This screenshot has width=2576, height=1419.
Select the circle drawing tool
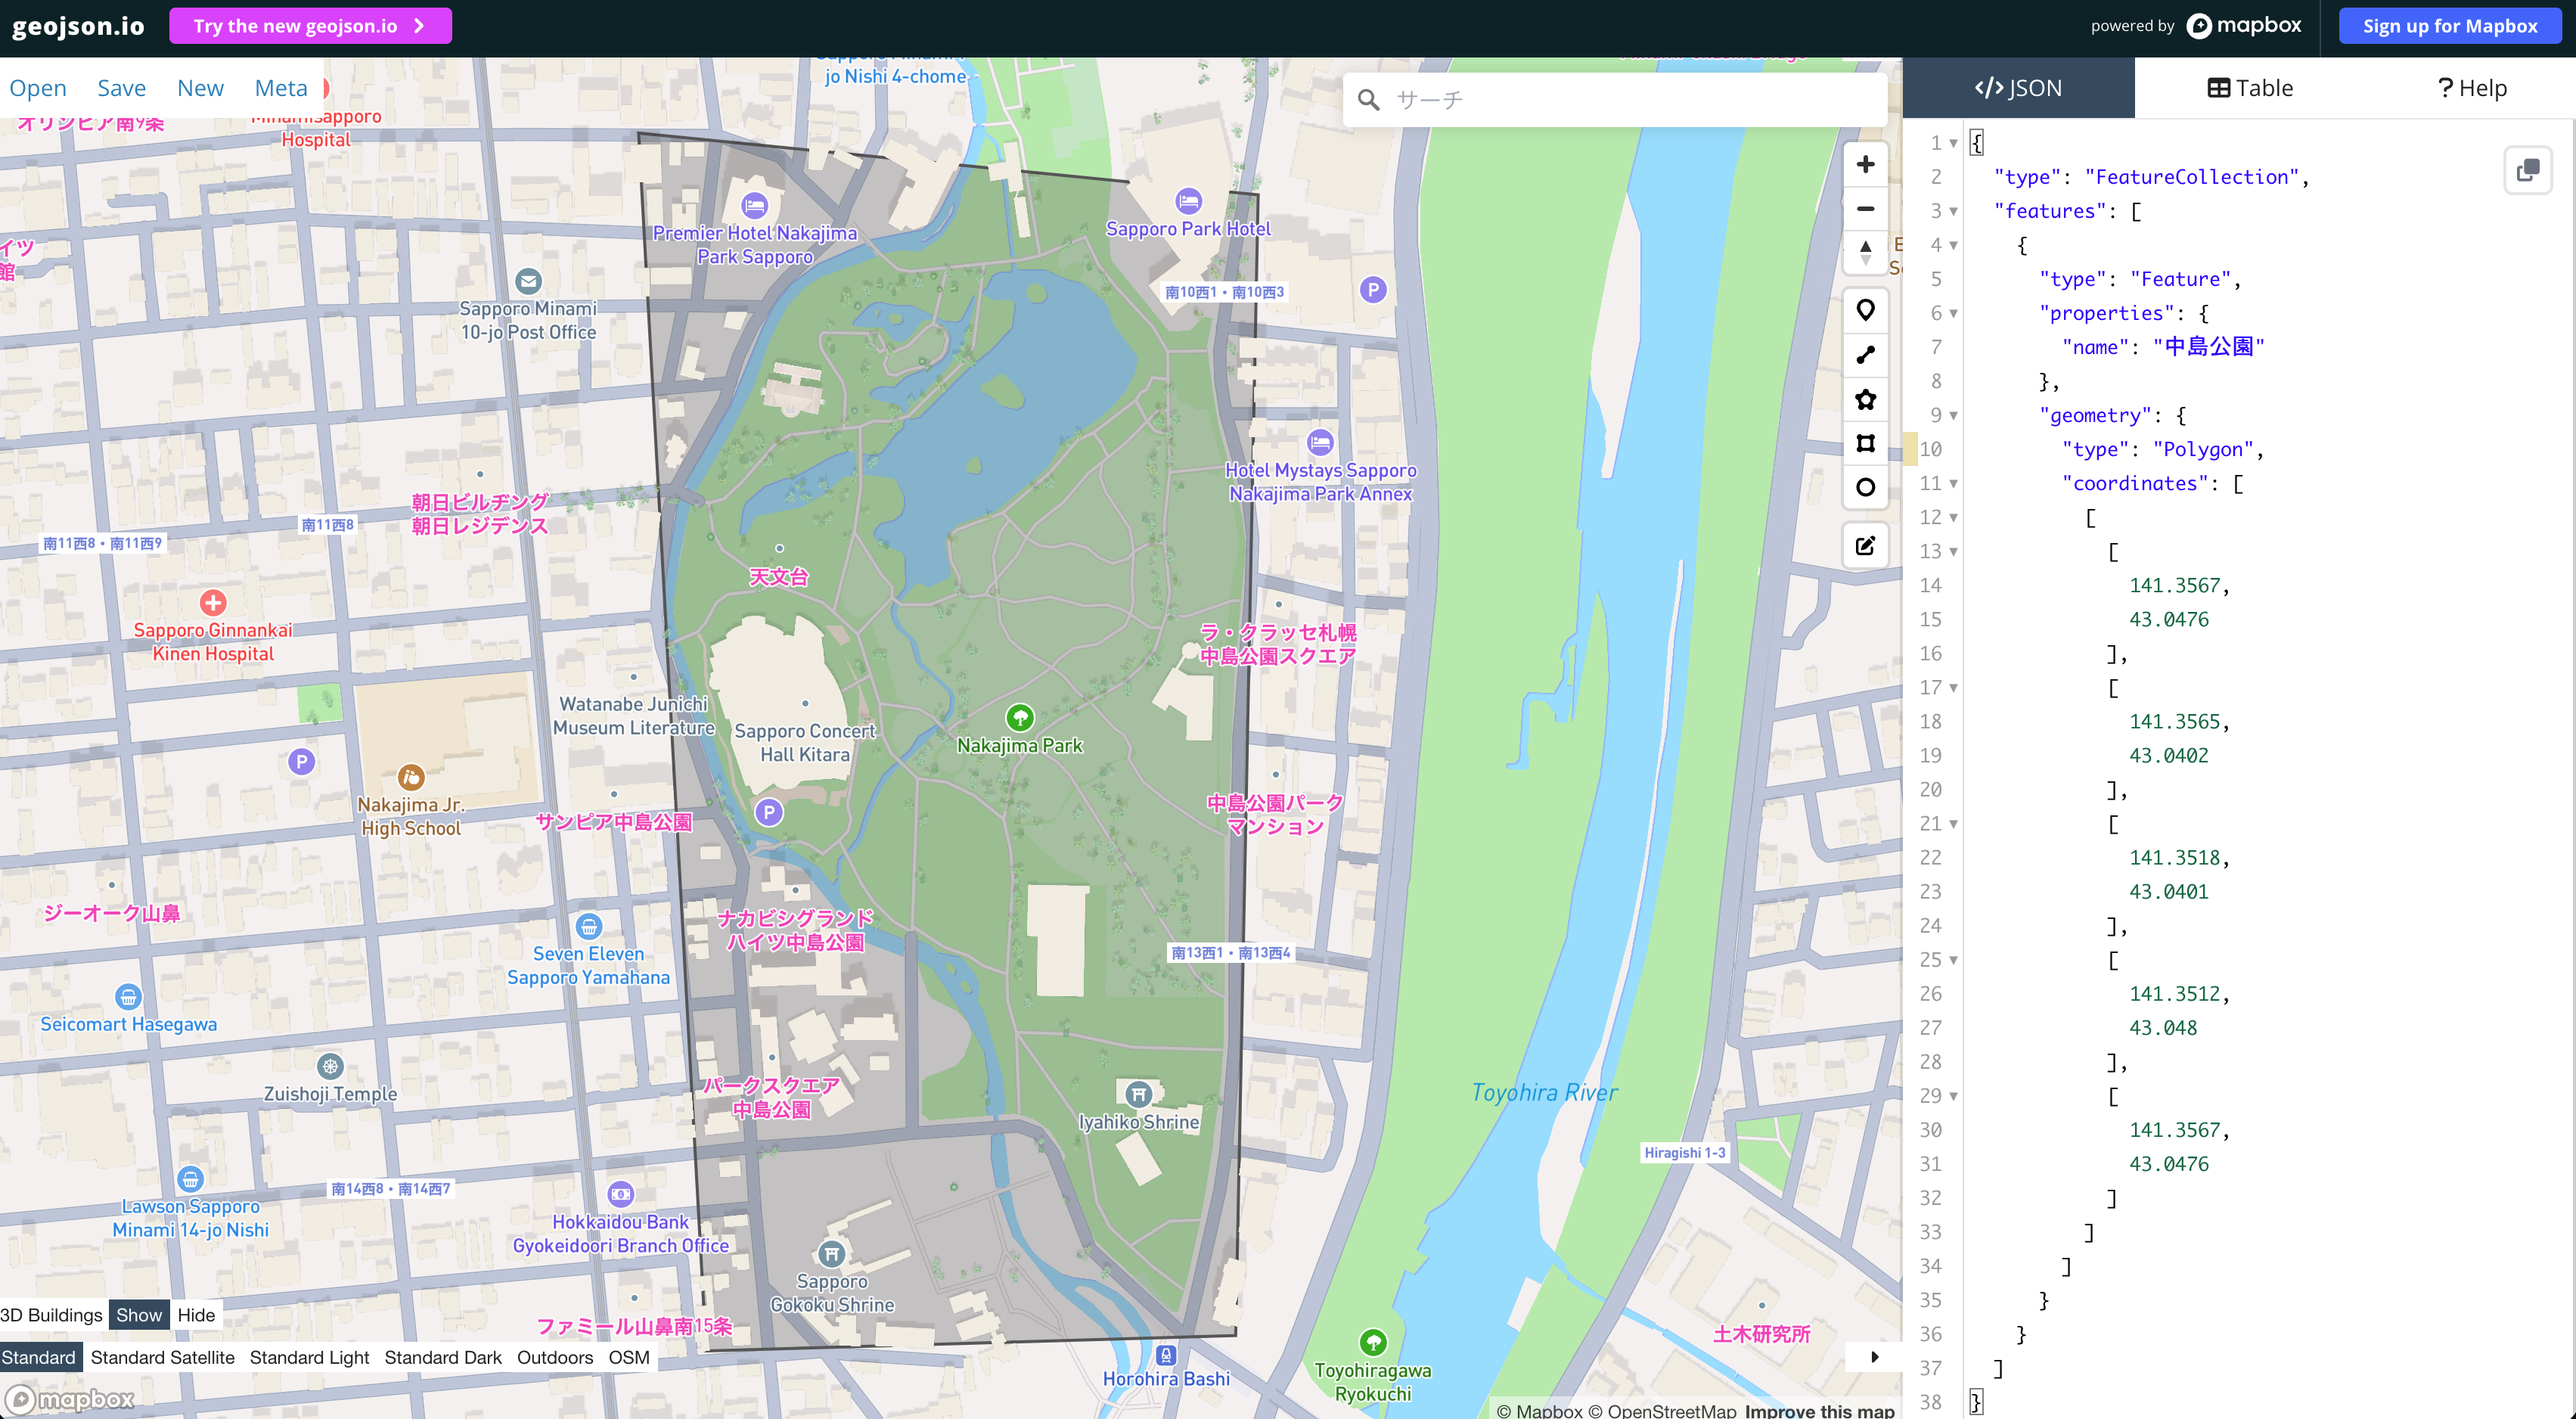[x=1865, y=487]
